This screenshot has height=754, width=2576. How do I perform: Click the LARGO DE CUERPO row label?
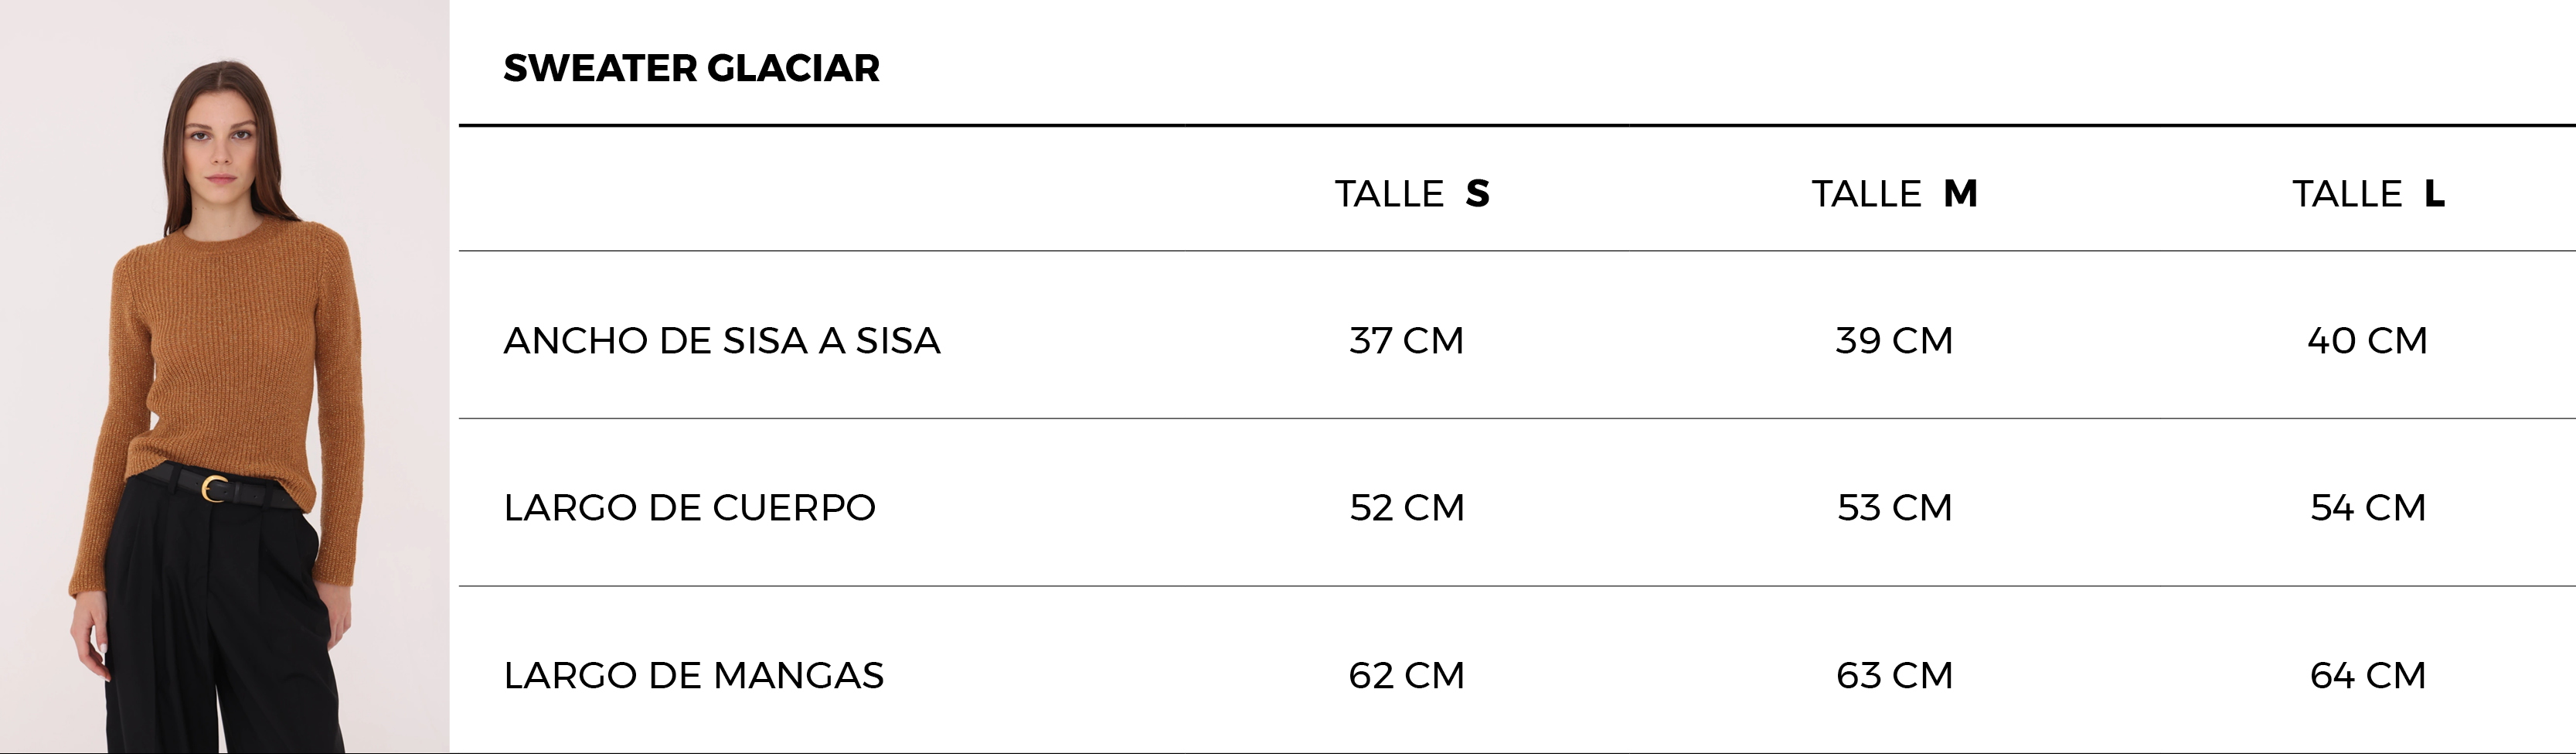(x=689, y=507)
